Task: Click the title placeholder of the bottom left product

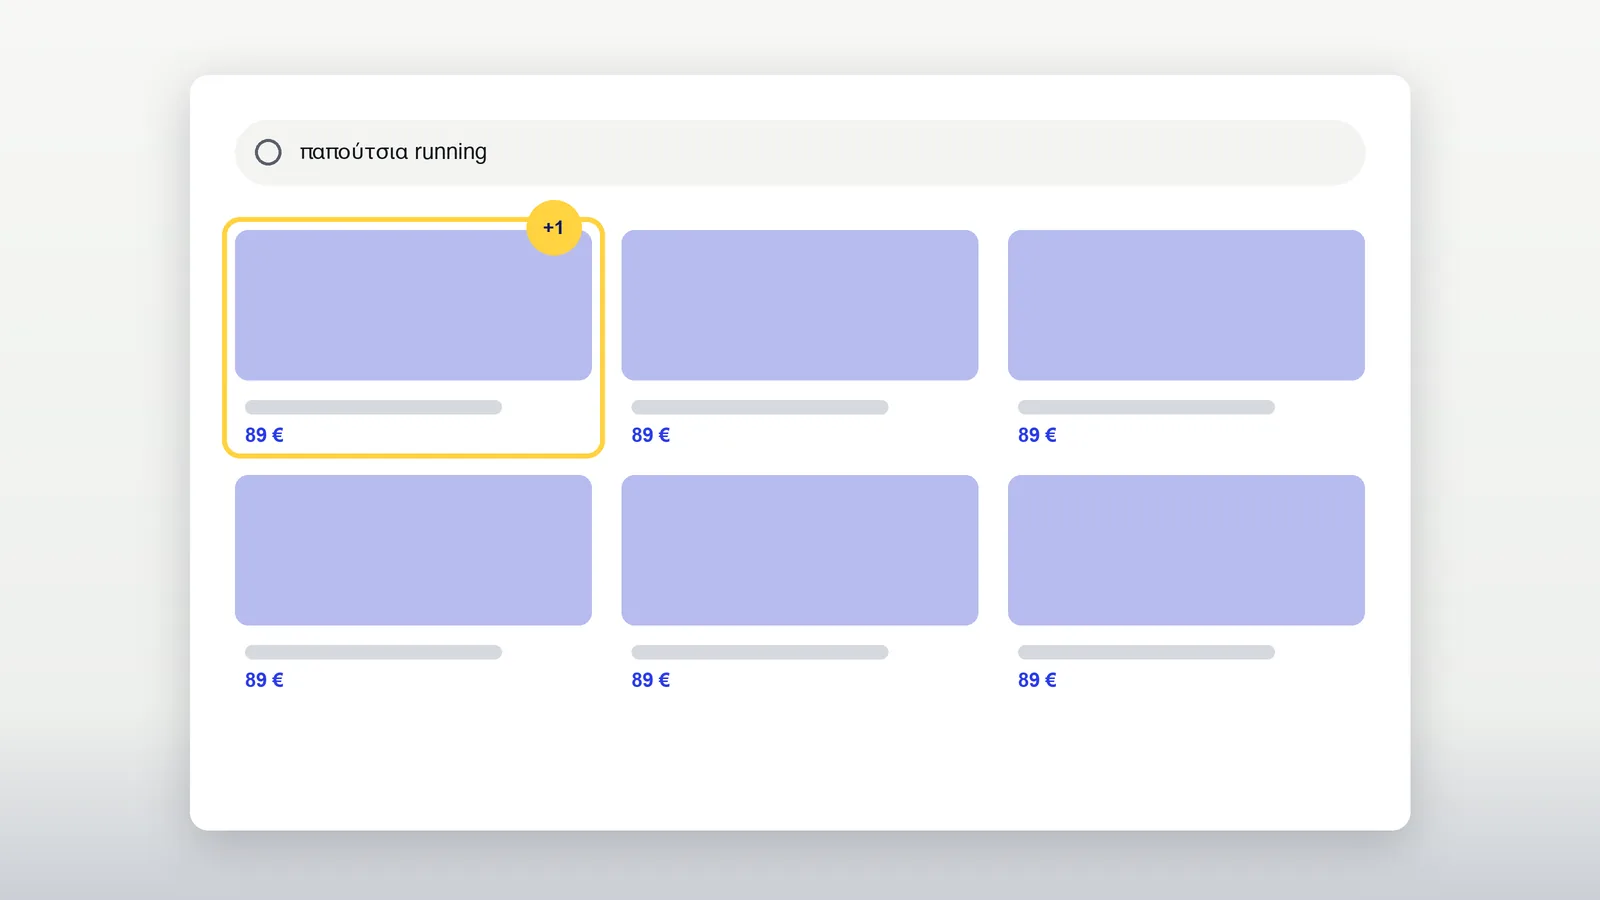Action: click(373, 652)
